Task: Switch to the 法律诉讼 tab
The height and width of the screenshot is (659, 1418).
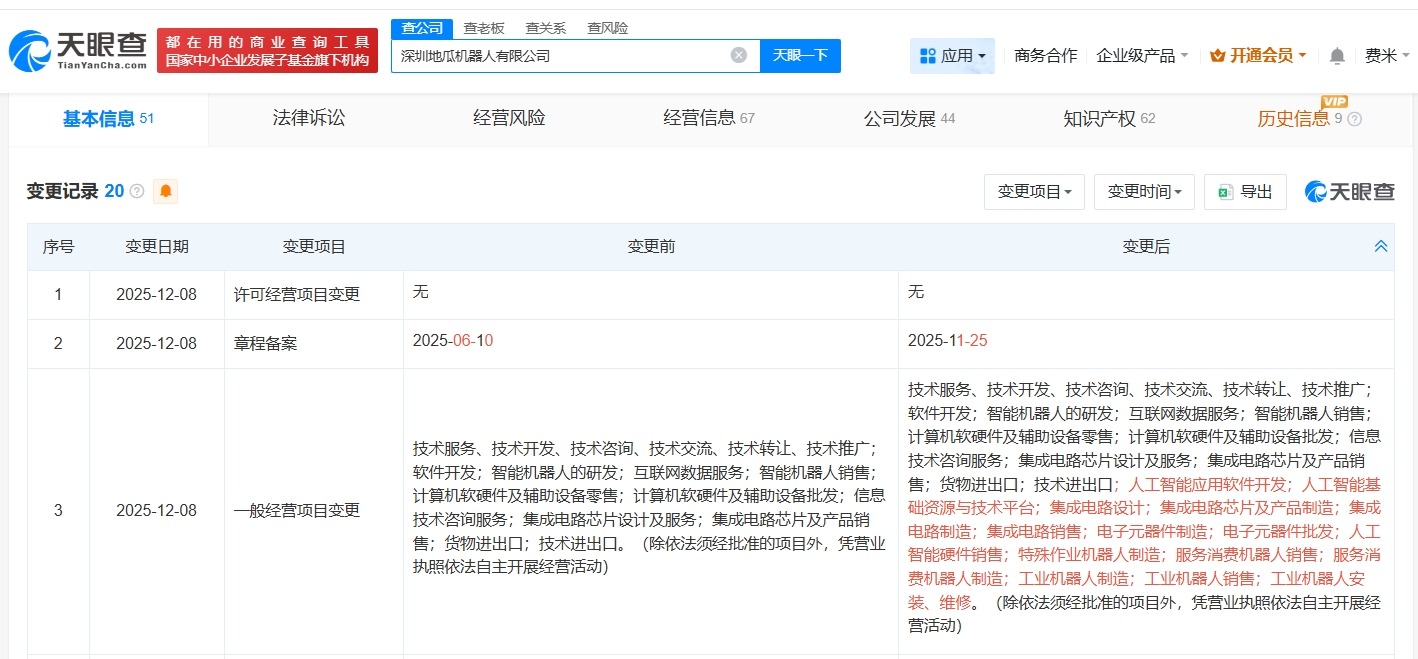Action: coord(308,117)
